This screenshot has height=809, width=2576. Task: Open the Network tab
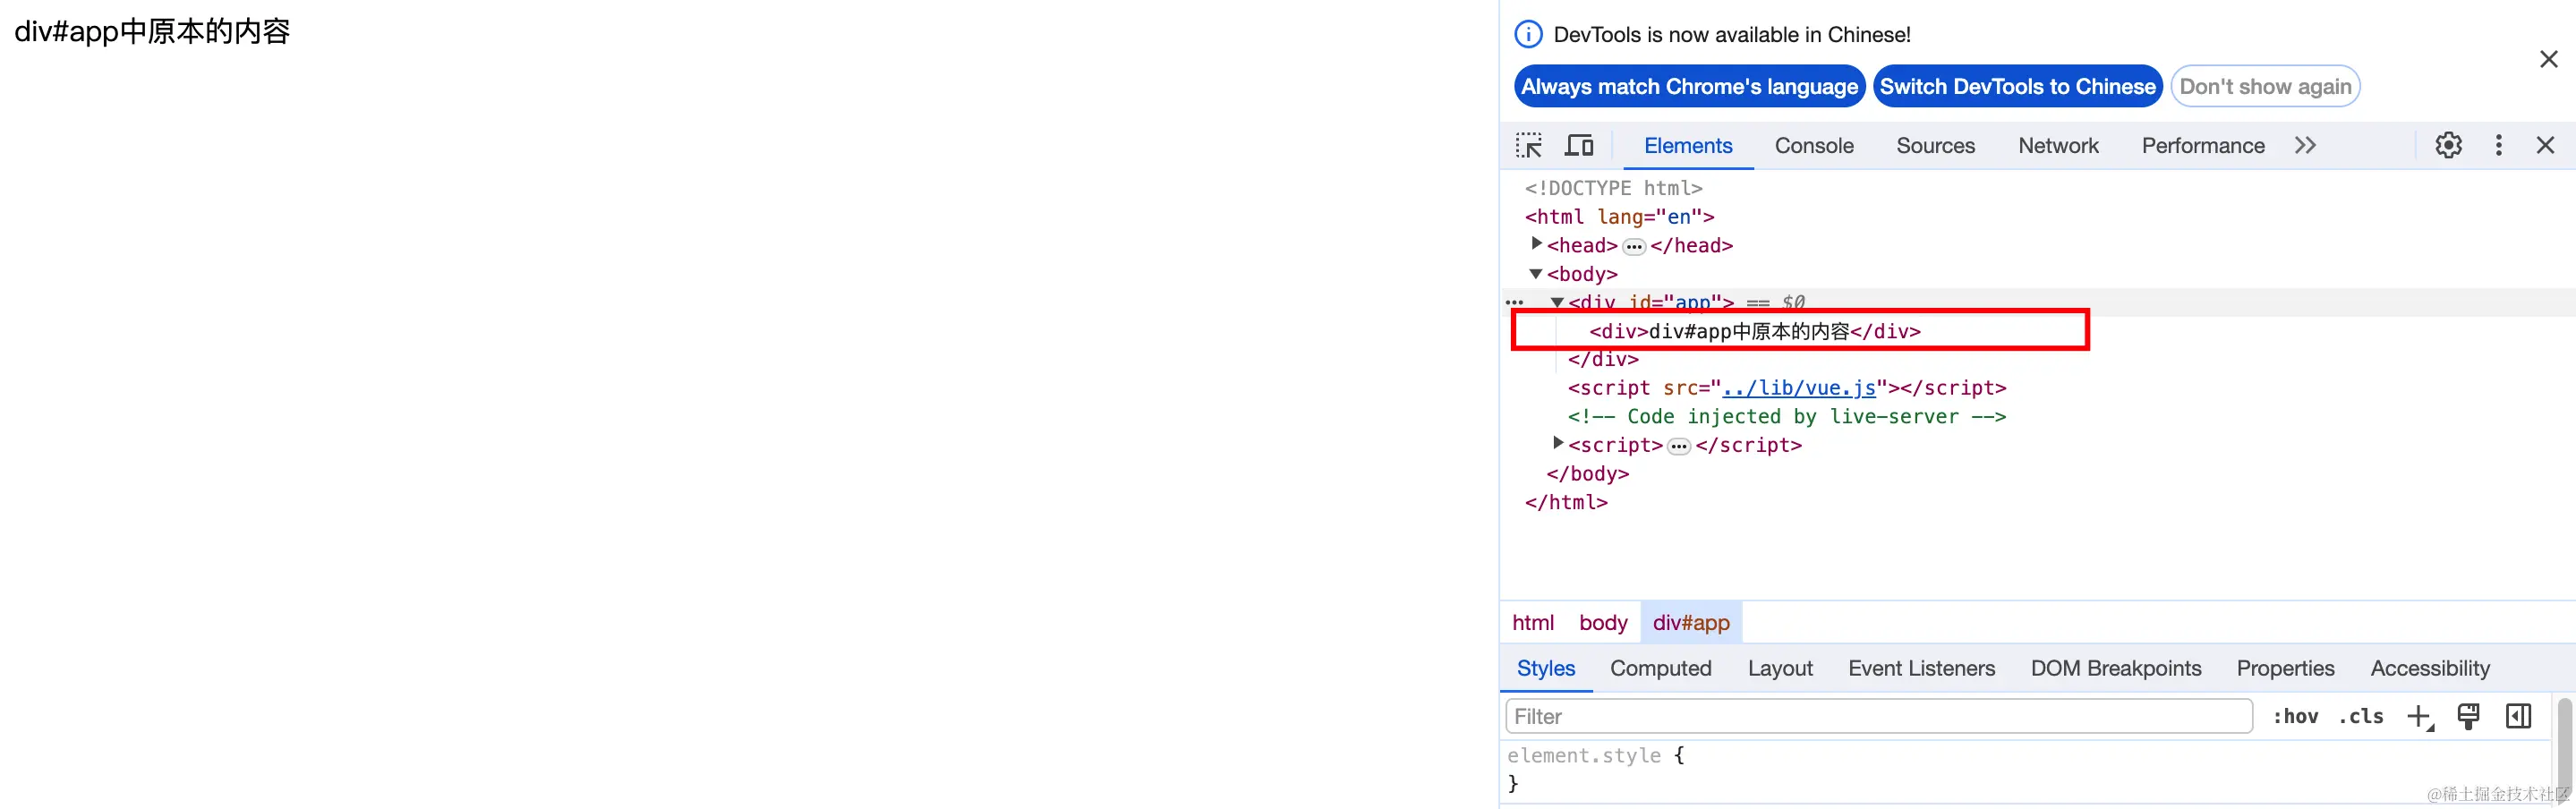[2058, 146]
